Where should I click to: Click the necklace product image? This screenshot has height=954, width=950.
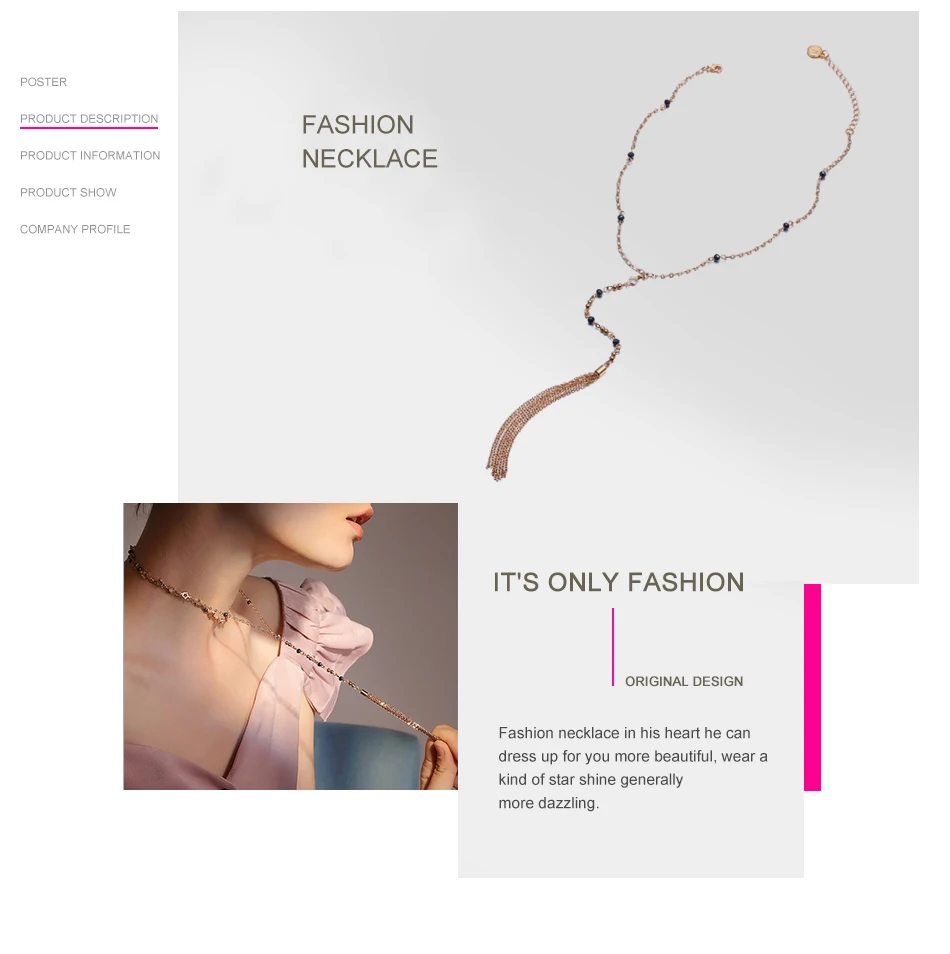click(x=672, y=262)
